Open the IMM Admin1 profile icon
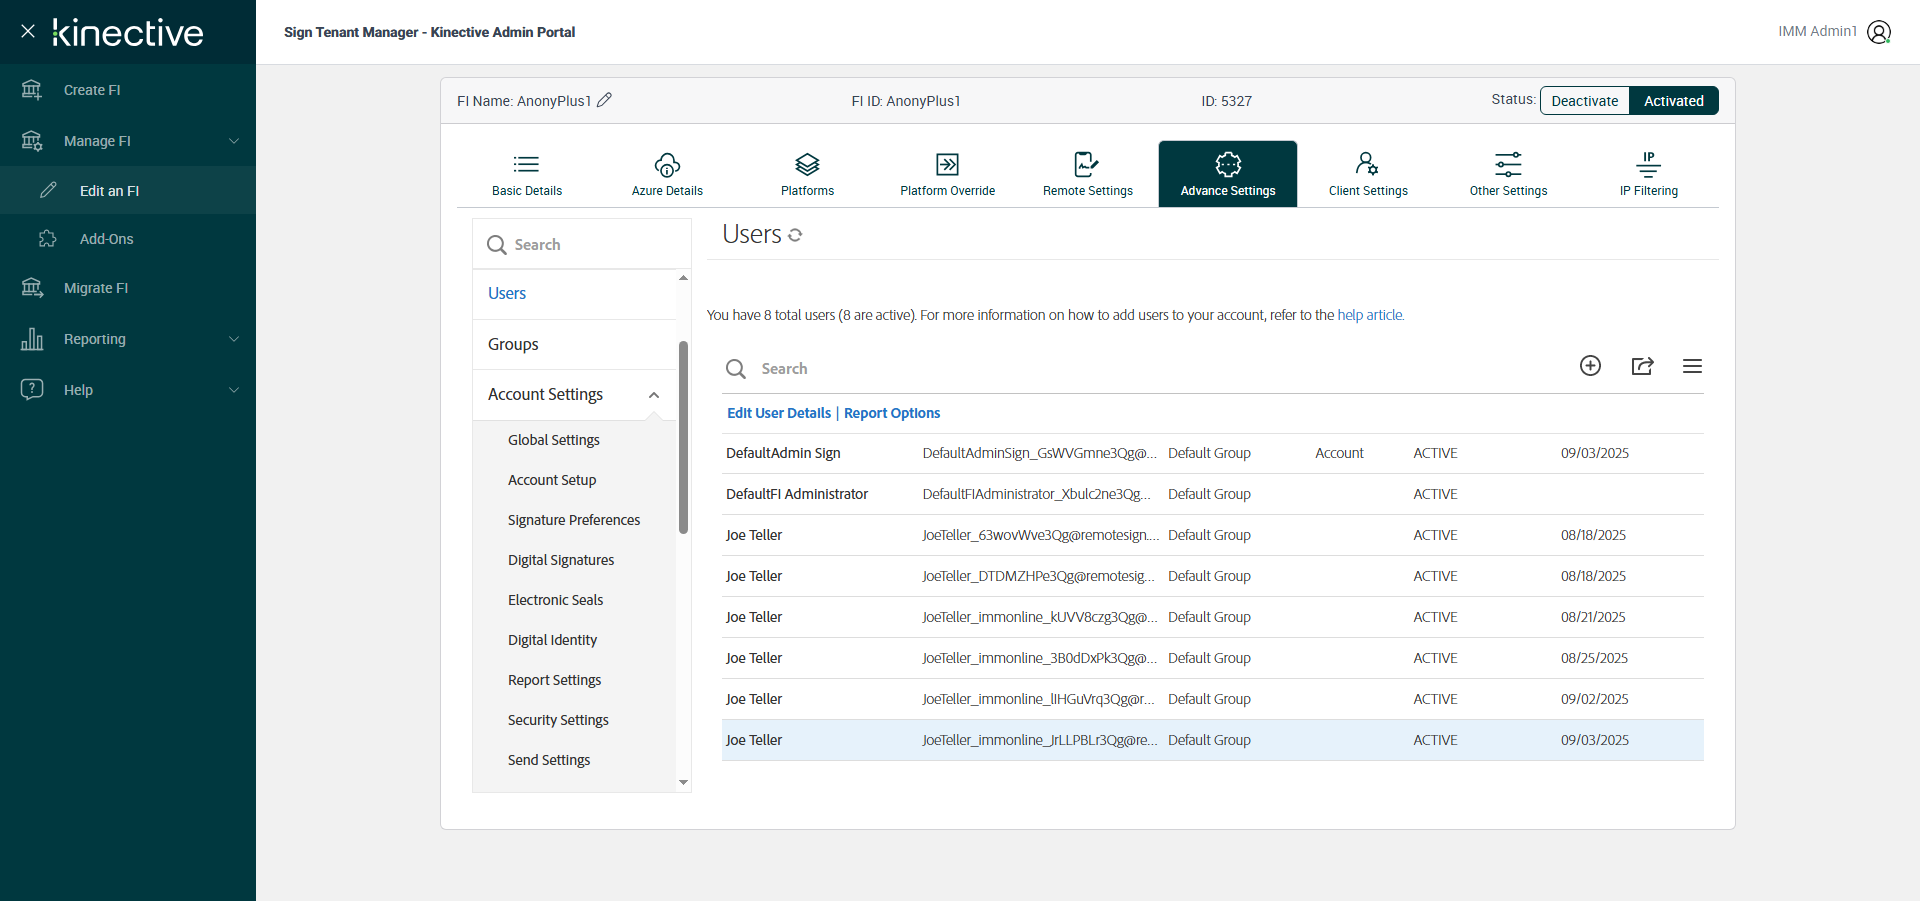 click(1879, 32)
